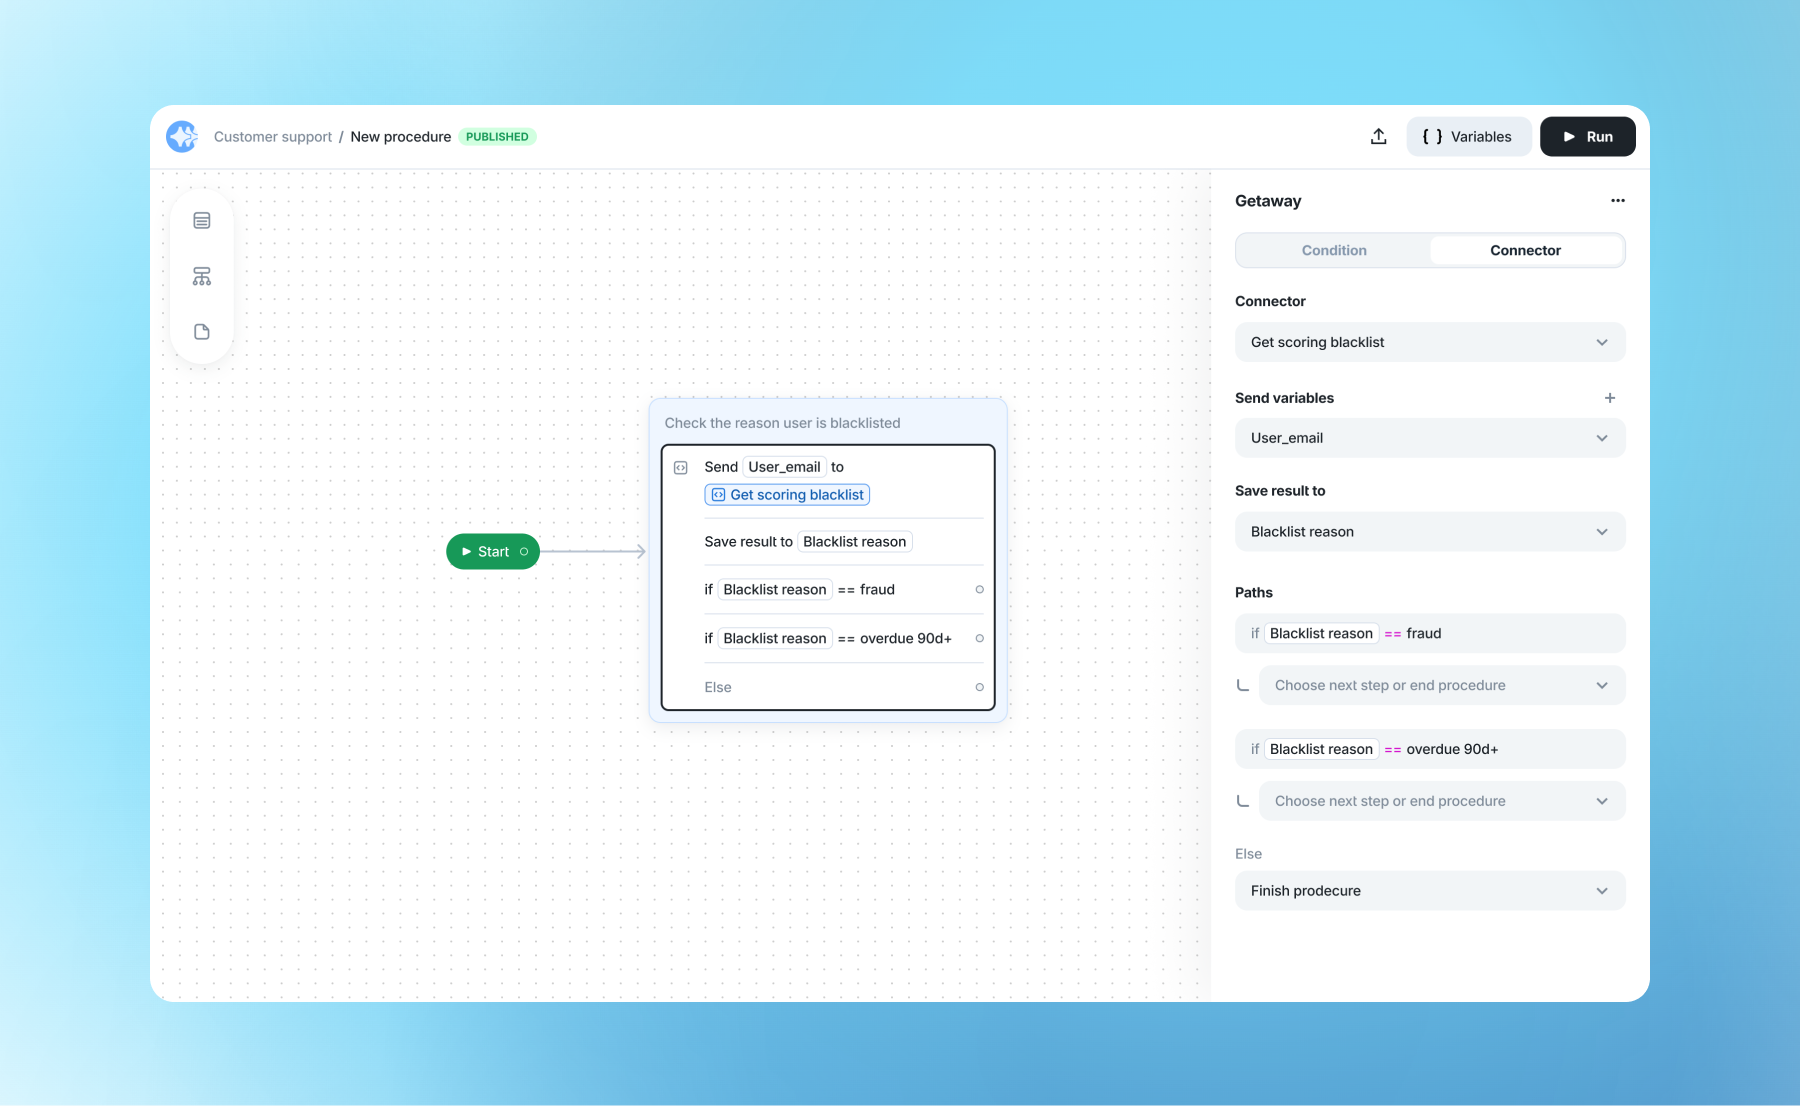
Task: Click the app logo icon
Action: pyautogui.click(x=182, y=137)
